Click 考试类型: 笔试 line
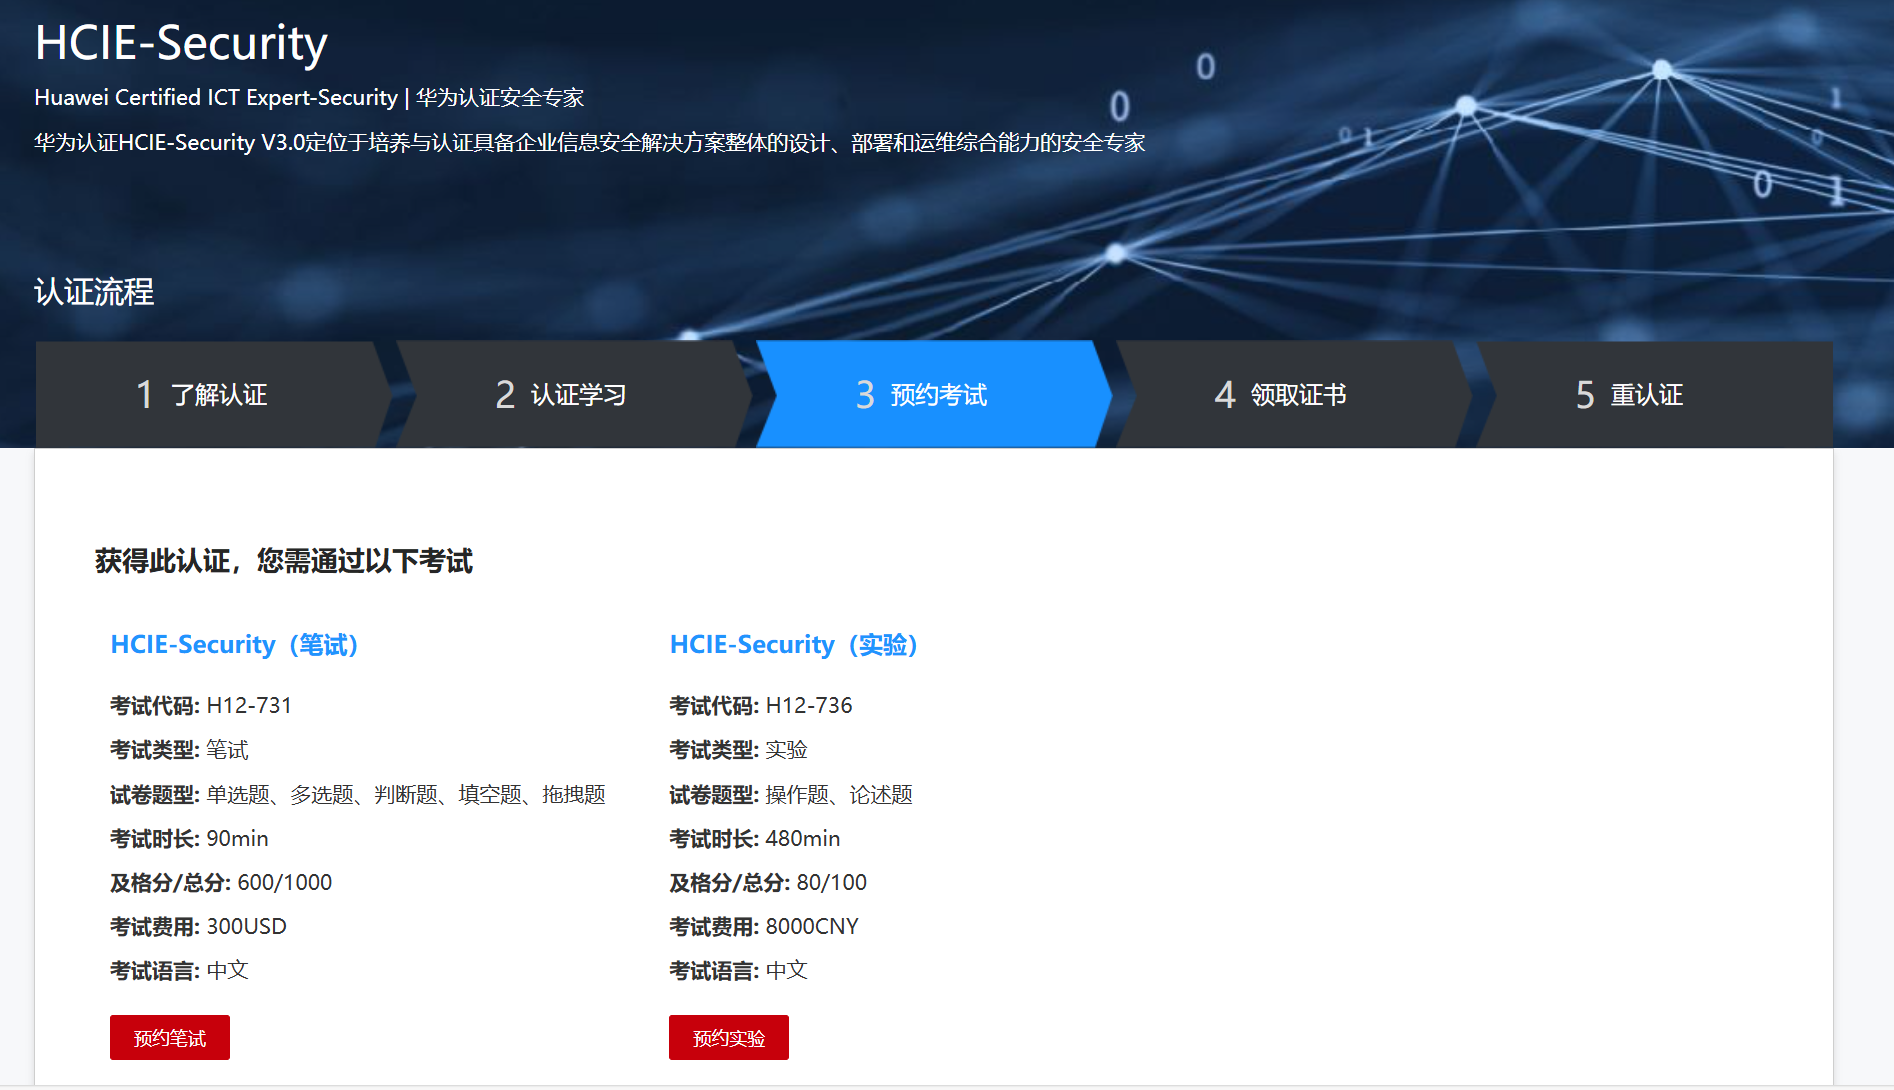Viewport: 1894px width, 1090px height. tap(179, 749)
